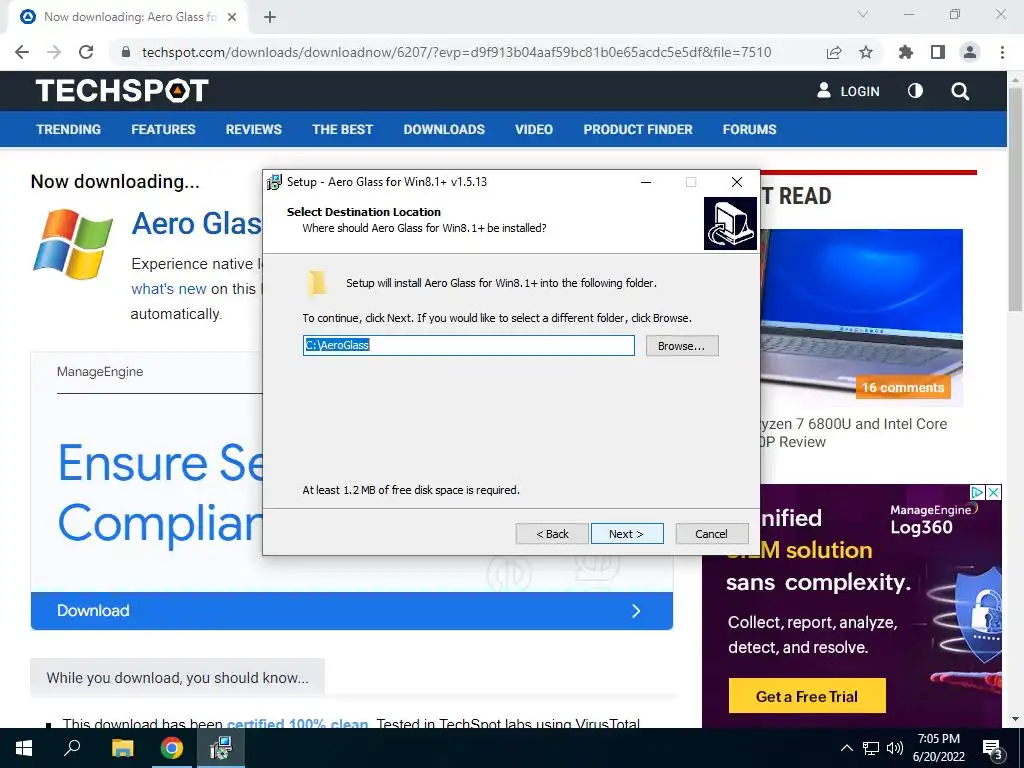Toggle the TechSpot dark mode icon

pos(915,91)
